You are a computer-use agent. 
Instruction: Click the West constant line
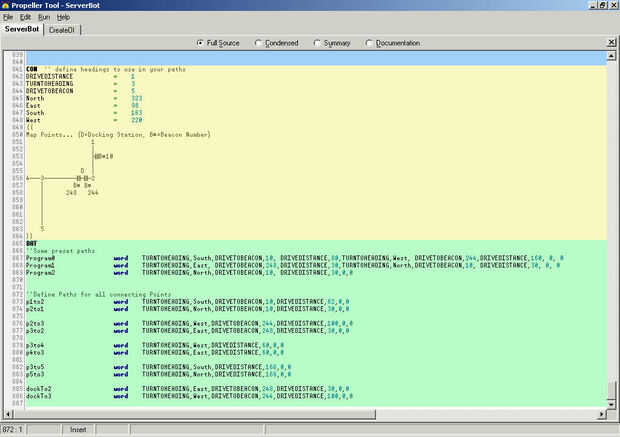pos(84,120)
